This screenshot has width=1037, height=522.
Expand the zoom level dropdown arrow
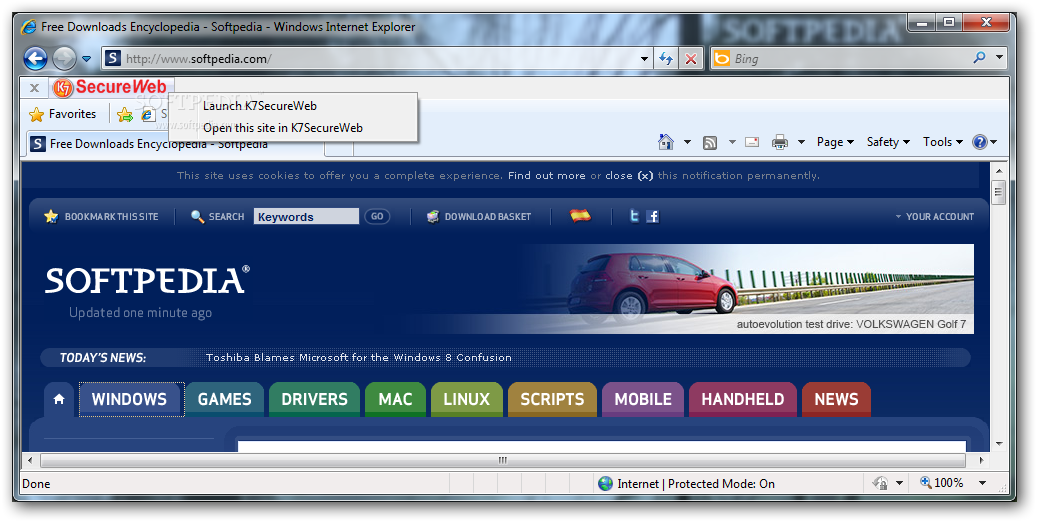point(982,483)
